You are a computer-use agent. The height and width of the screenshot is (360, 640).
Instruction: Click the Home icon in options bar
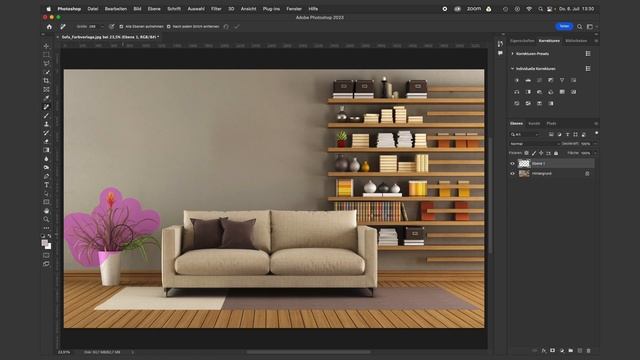point(49,27)
